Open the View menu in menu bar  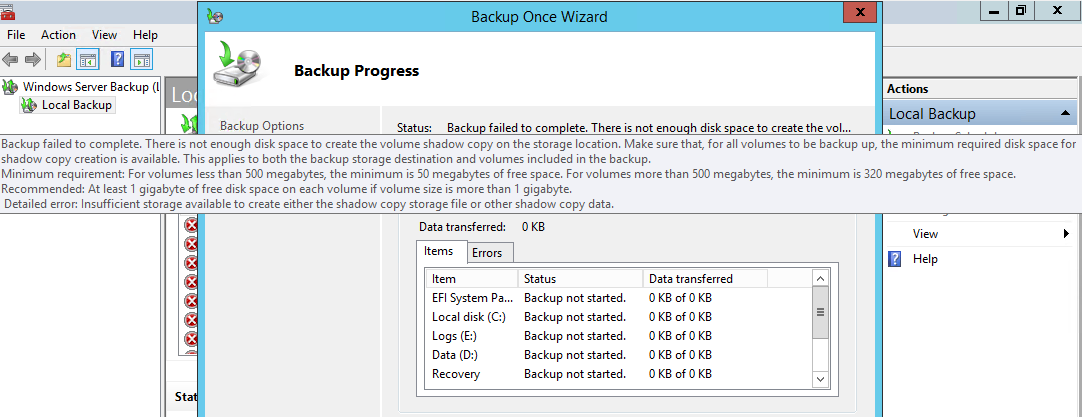pos(104,35)
